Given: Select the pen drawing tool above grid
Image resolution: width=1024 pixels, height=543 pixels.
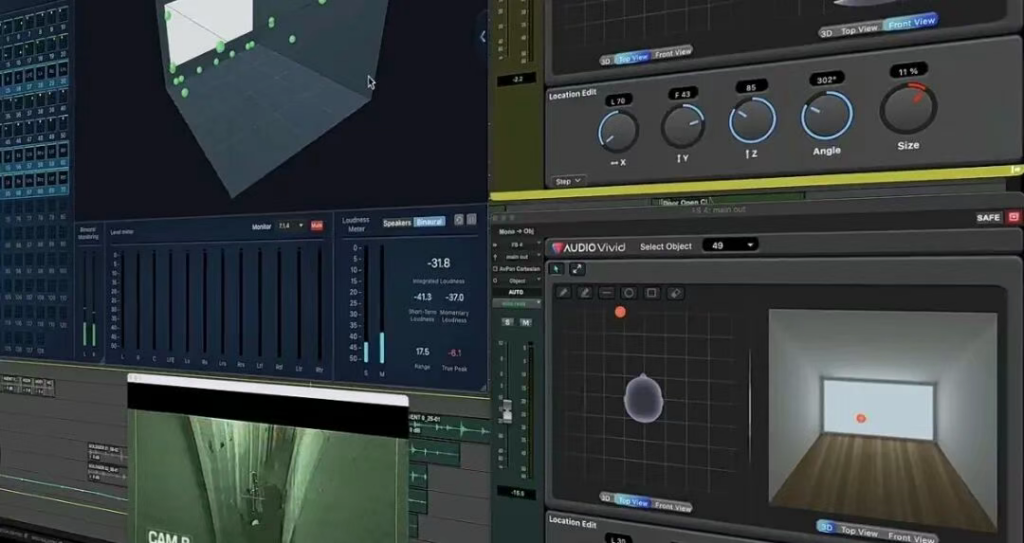Looking at the screenshot, I should (563, 293).
